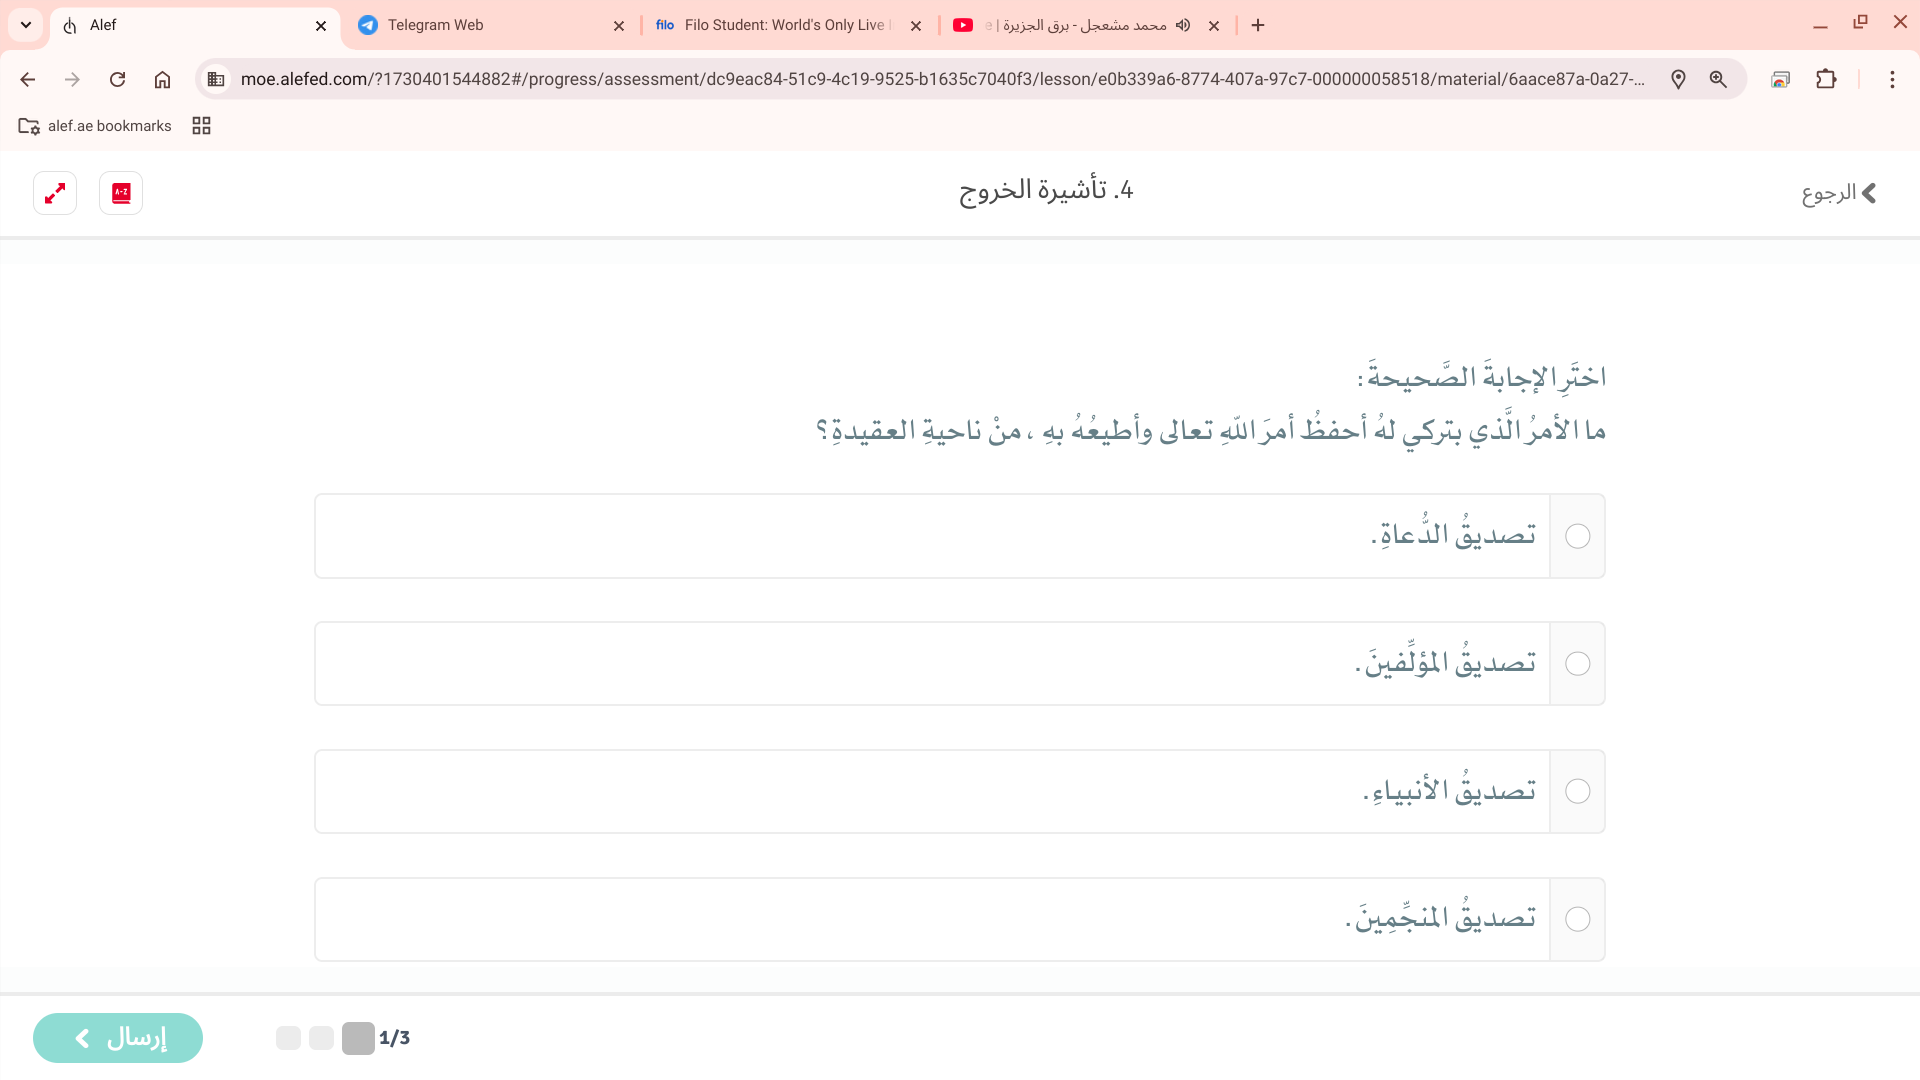Click the zoom magnifier icon in address bar
Viewport: 1920px width, 1080px height.
pyautogui.click(x=1718, y=80)
